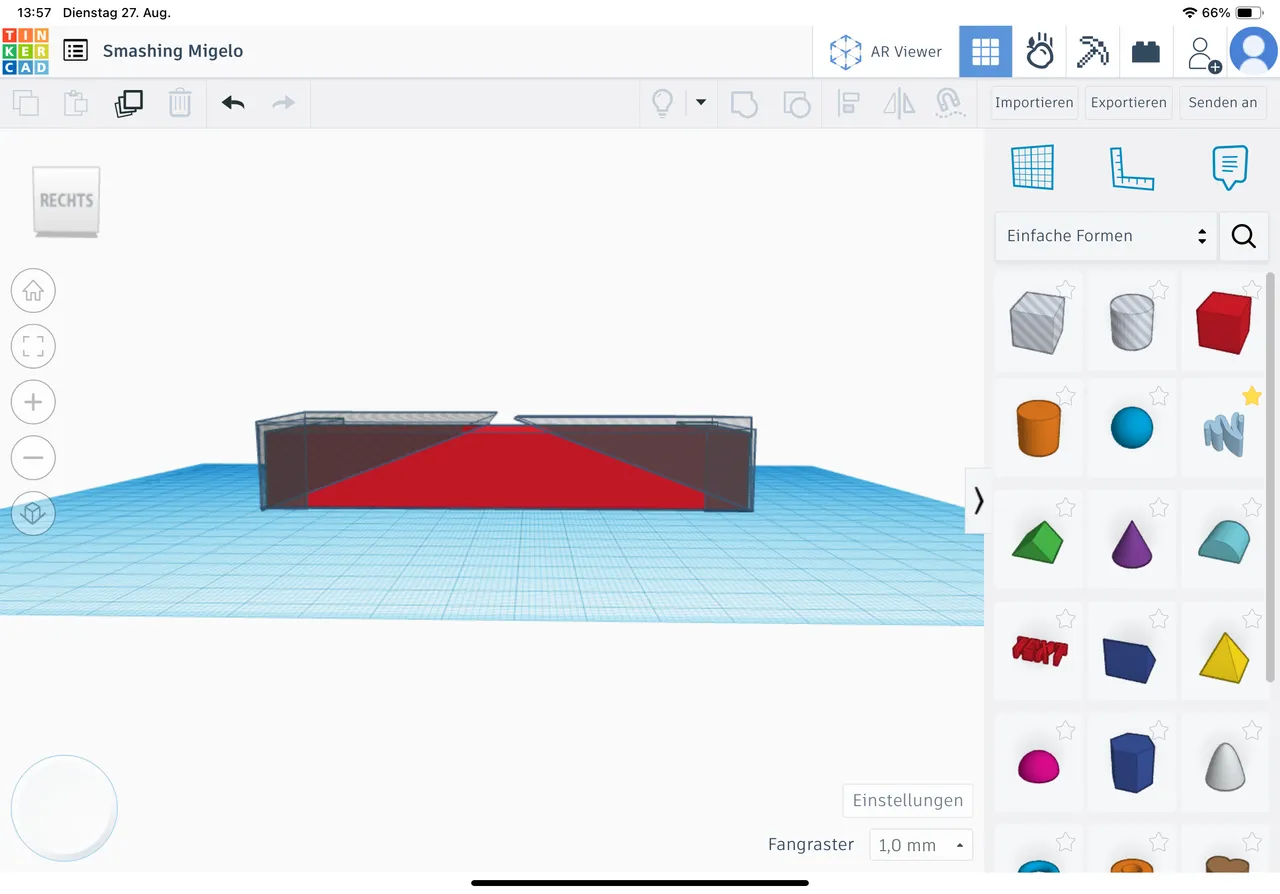Favorite the red box shape star
Viewport: 1280px width, 894px height.
[1251, 290]
